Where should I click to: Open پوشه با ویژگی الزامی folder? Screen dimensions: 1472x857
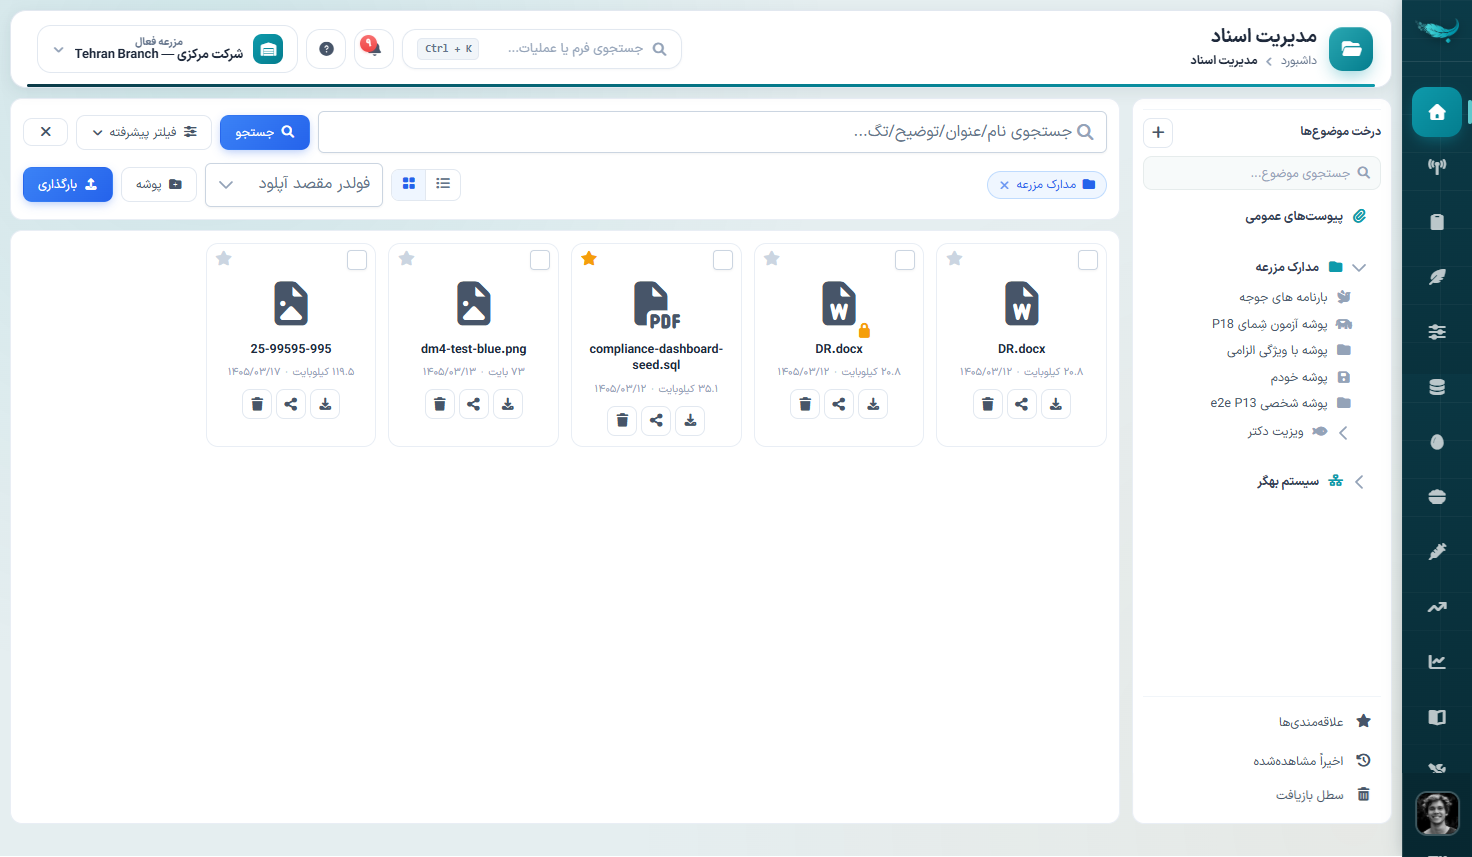pyautogui.click(x=1277, y=351)
